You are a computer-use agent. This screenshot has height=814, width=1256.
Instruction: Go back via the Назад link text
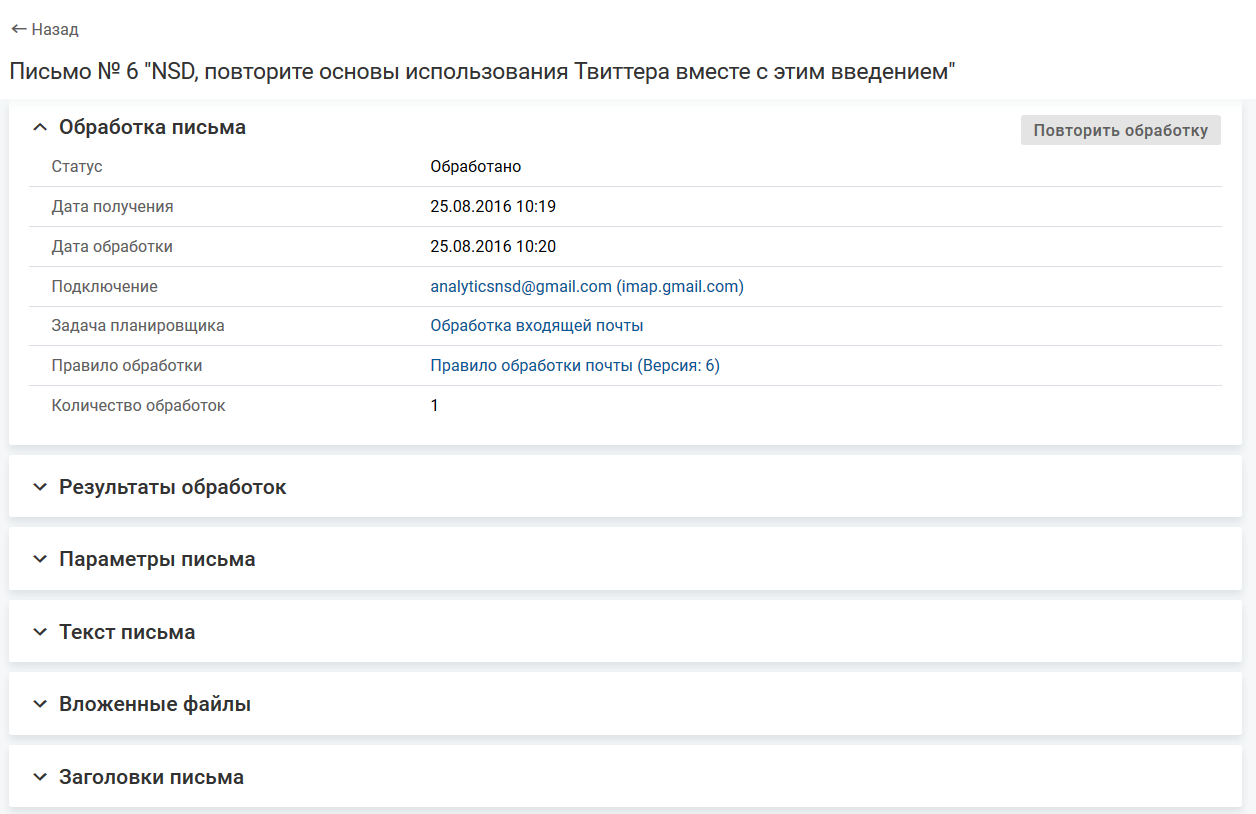55,30
